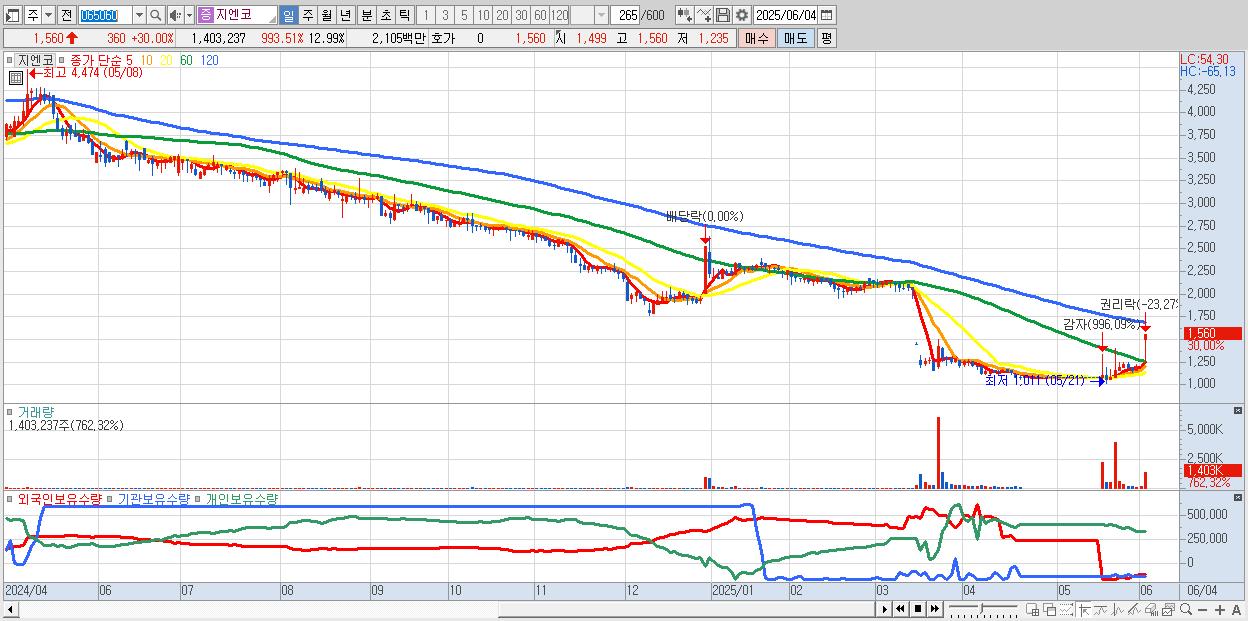Step the replay backward with rewind
This screenshot has width=1248, height=621.
click(x=900, y=609)
